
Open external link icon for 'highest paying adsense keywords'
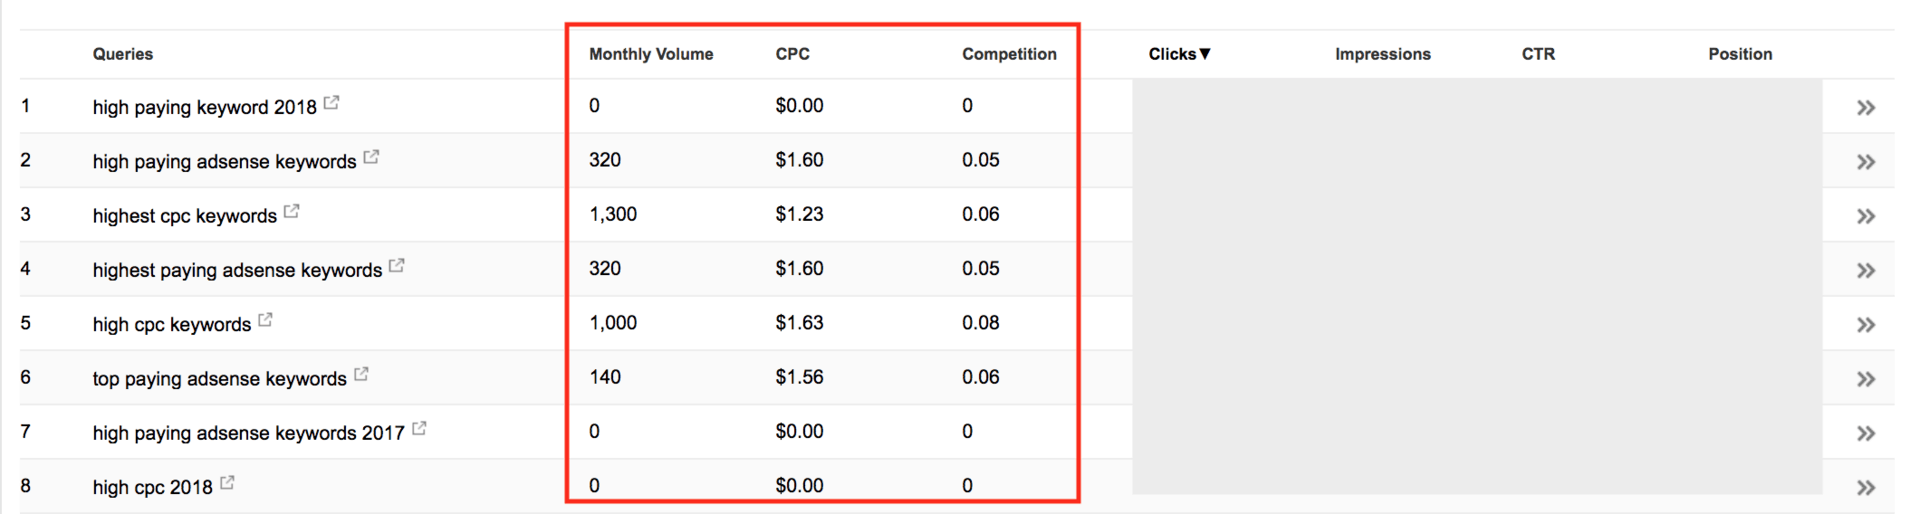point(396,265)
